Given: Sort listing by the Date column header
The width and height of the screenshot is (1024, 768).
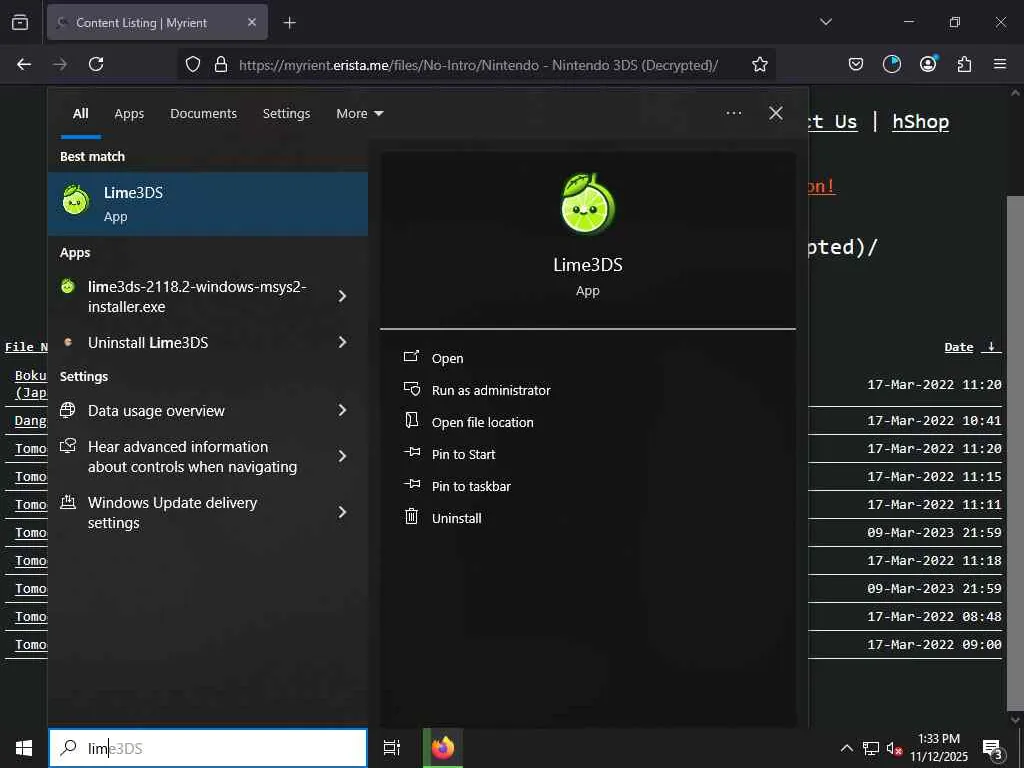Looking at the screenshot, I should pos(959,347).
